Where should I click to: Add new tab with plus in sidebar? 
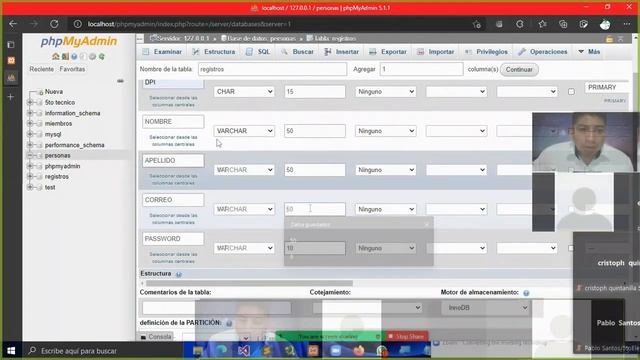tap(11, 97)
